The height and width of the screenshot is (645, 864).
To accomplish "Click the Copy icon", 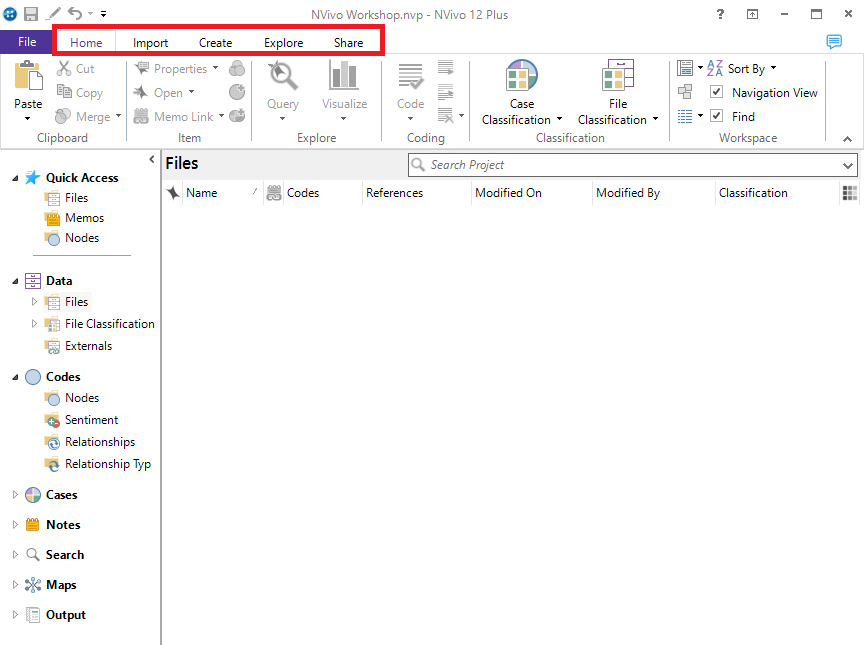I will point(64,92).
